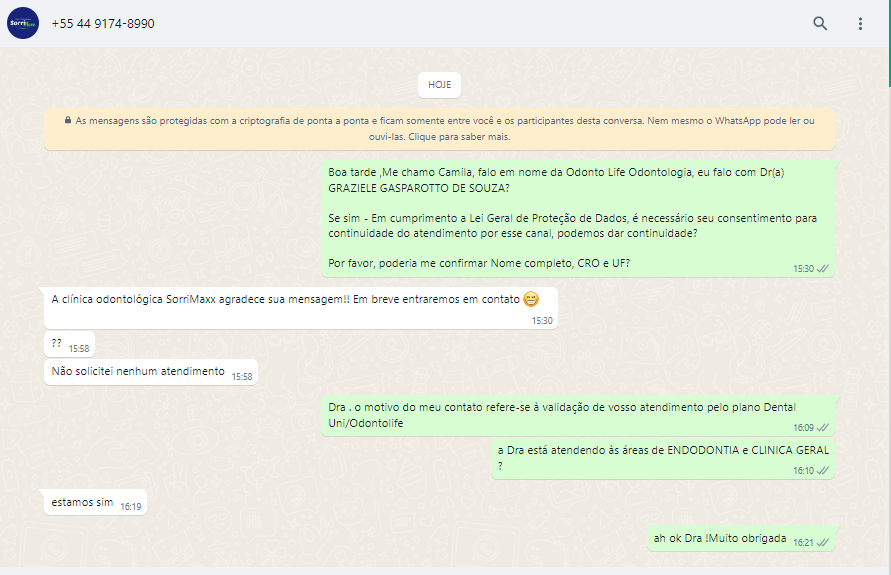Click the read receipt ticks on the 15:30 sent message
891x575 pixels.
point(823,269)
